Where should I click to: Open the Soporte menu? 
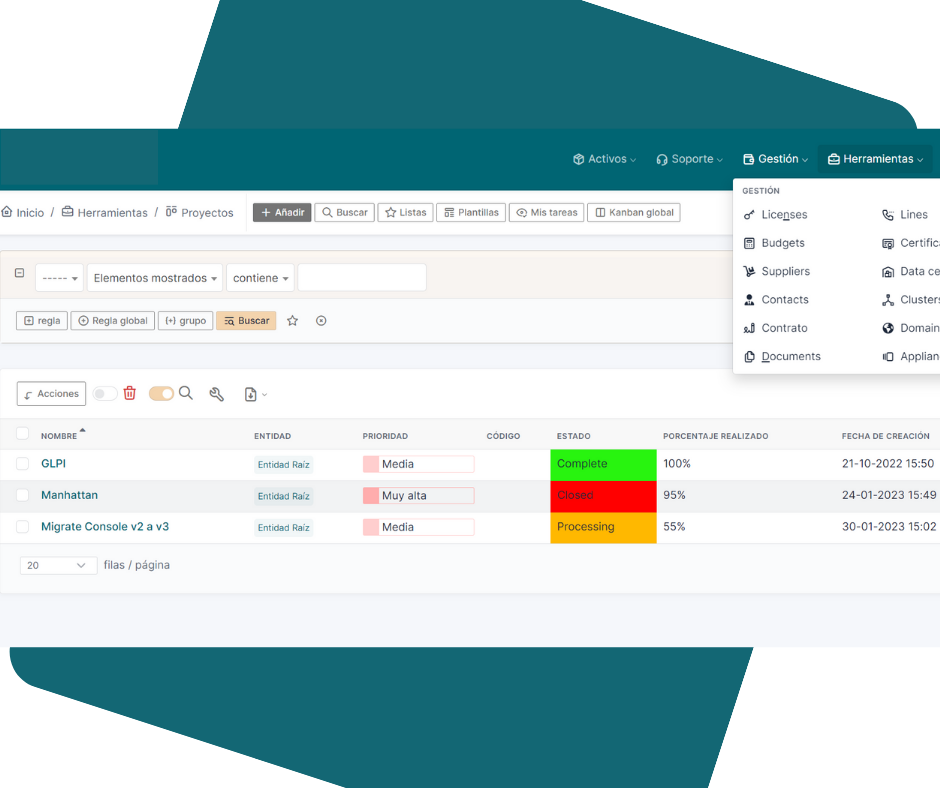pos(690,159)
